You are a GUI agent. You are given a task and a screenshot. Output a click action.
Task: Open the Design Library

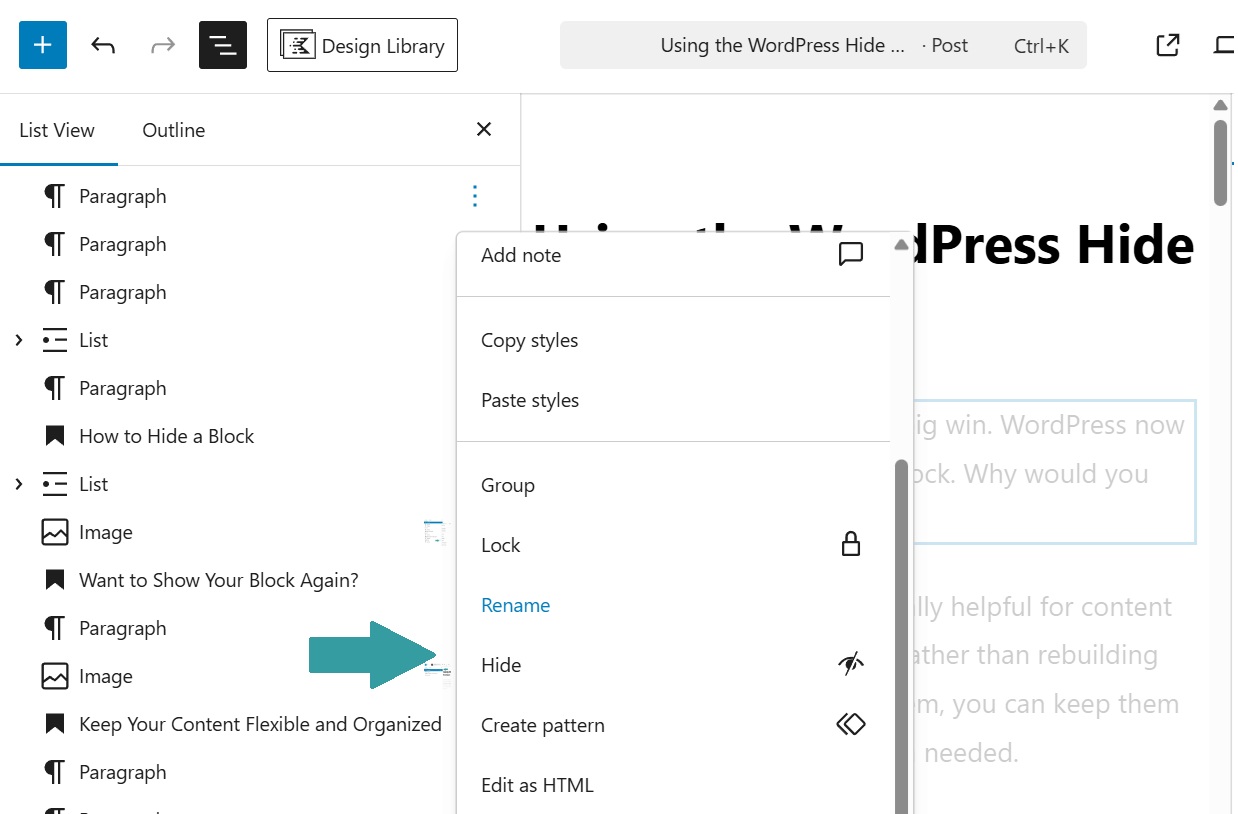[x=362, y=45]
